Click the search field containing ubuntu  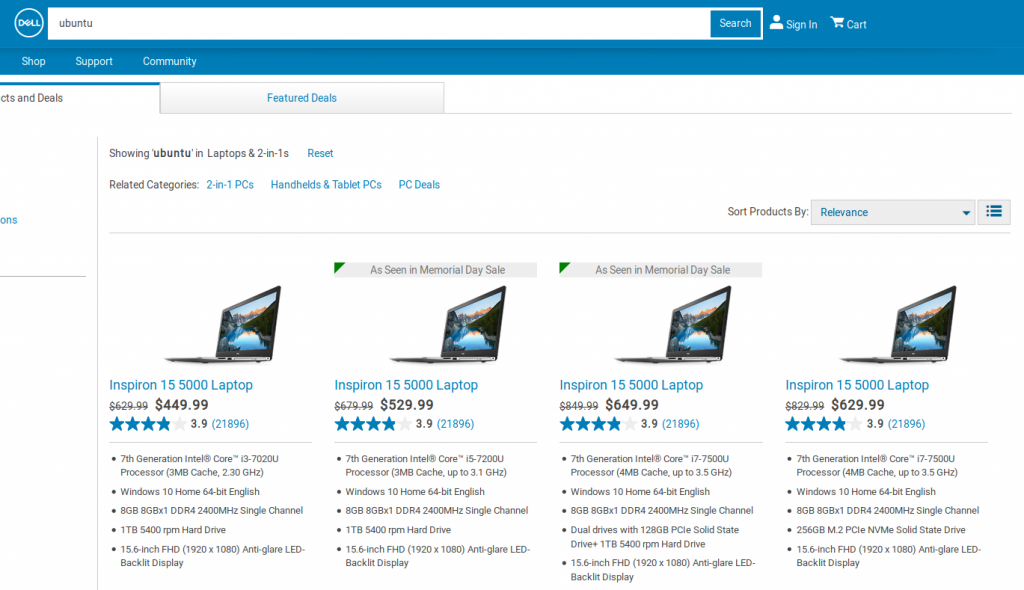coord(380,23)
